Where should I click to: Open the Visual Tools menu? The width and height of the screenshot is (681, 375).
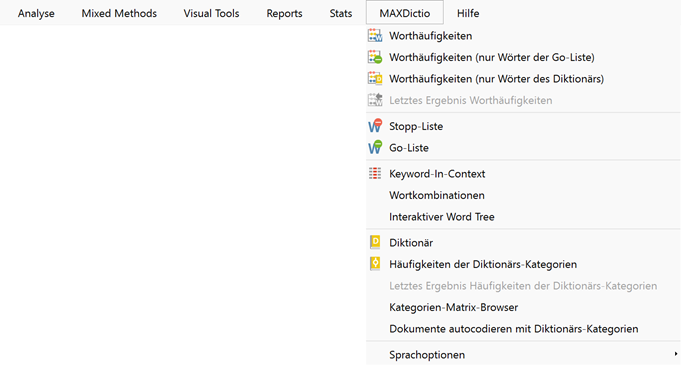[211, 13]
